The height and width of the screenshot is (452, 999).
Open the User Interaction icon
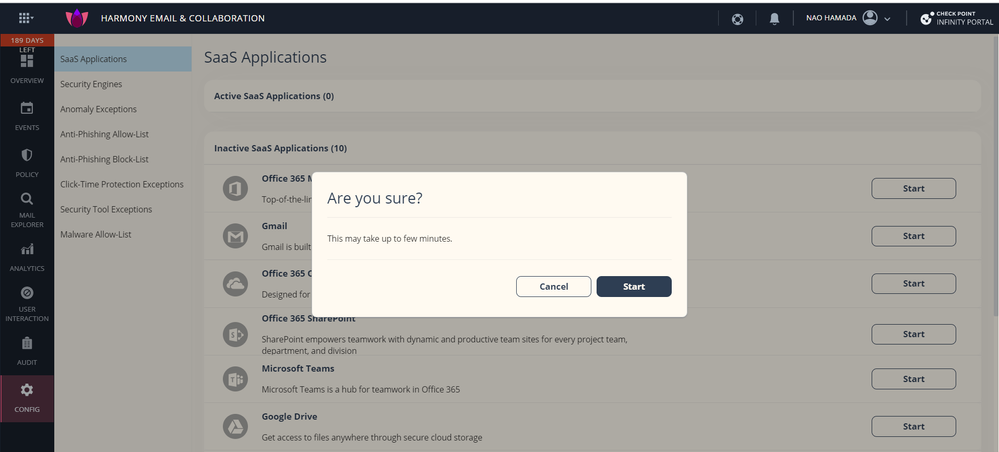27,293
